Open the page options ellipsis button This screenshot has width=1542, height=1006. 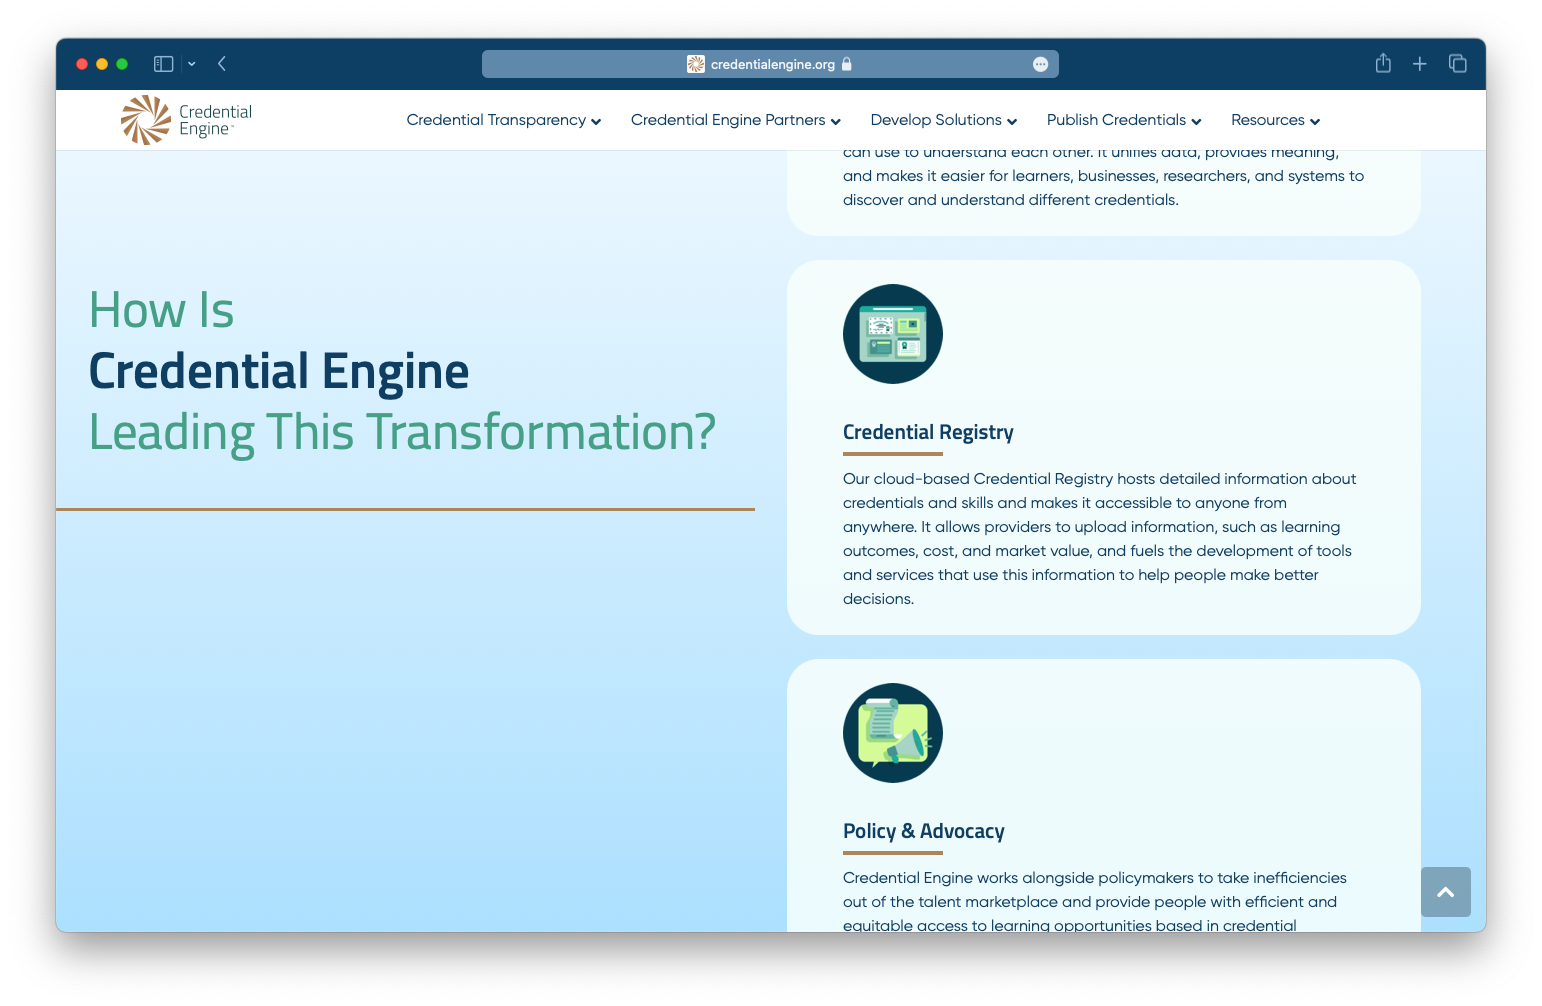(1040, 64)
